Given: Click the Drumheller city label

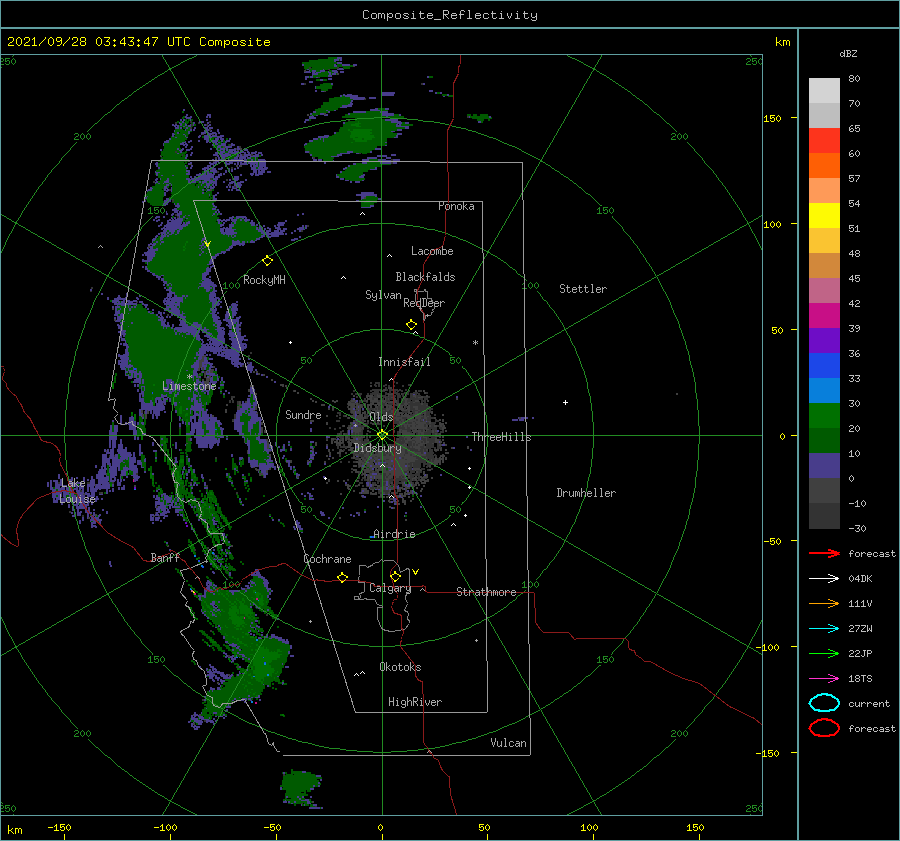Looking at the screenshot, I should (x=586, y=493).
